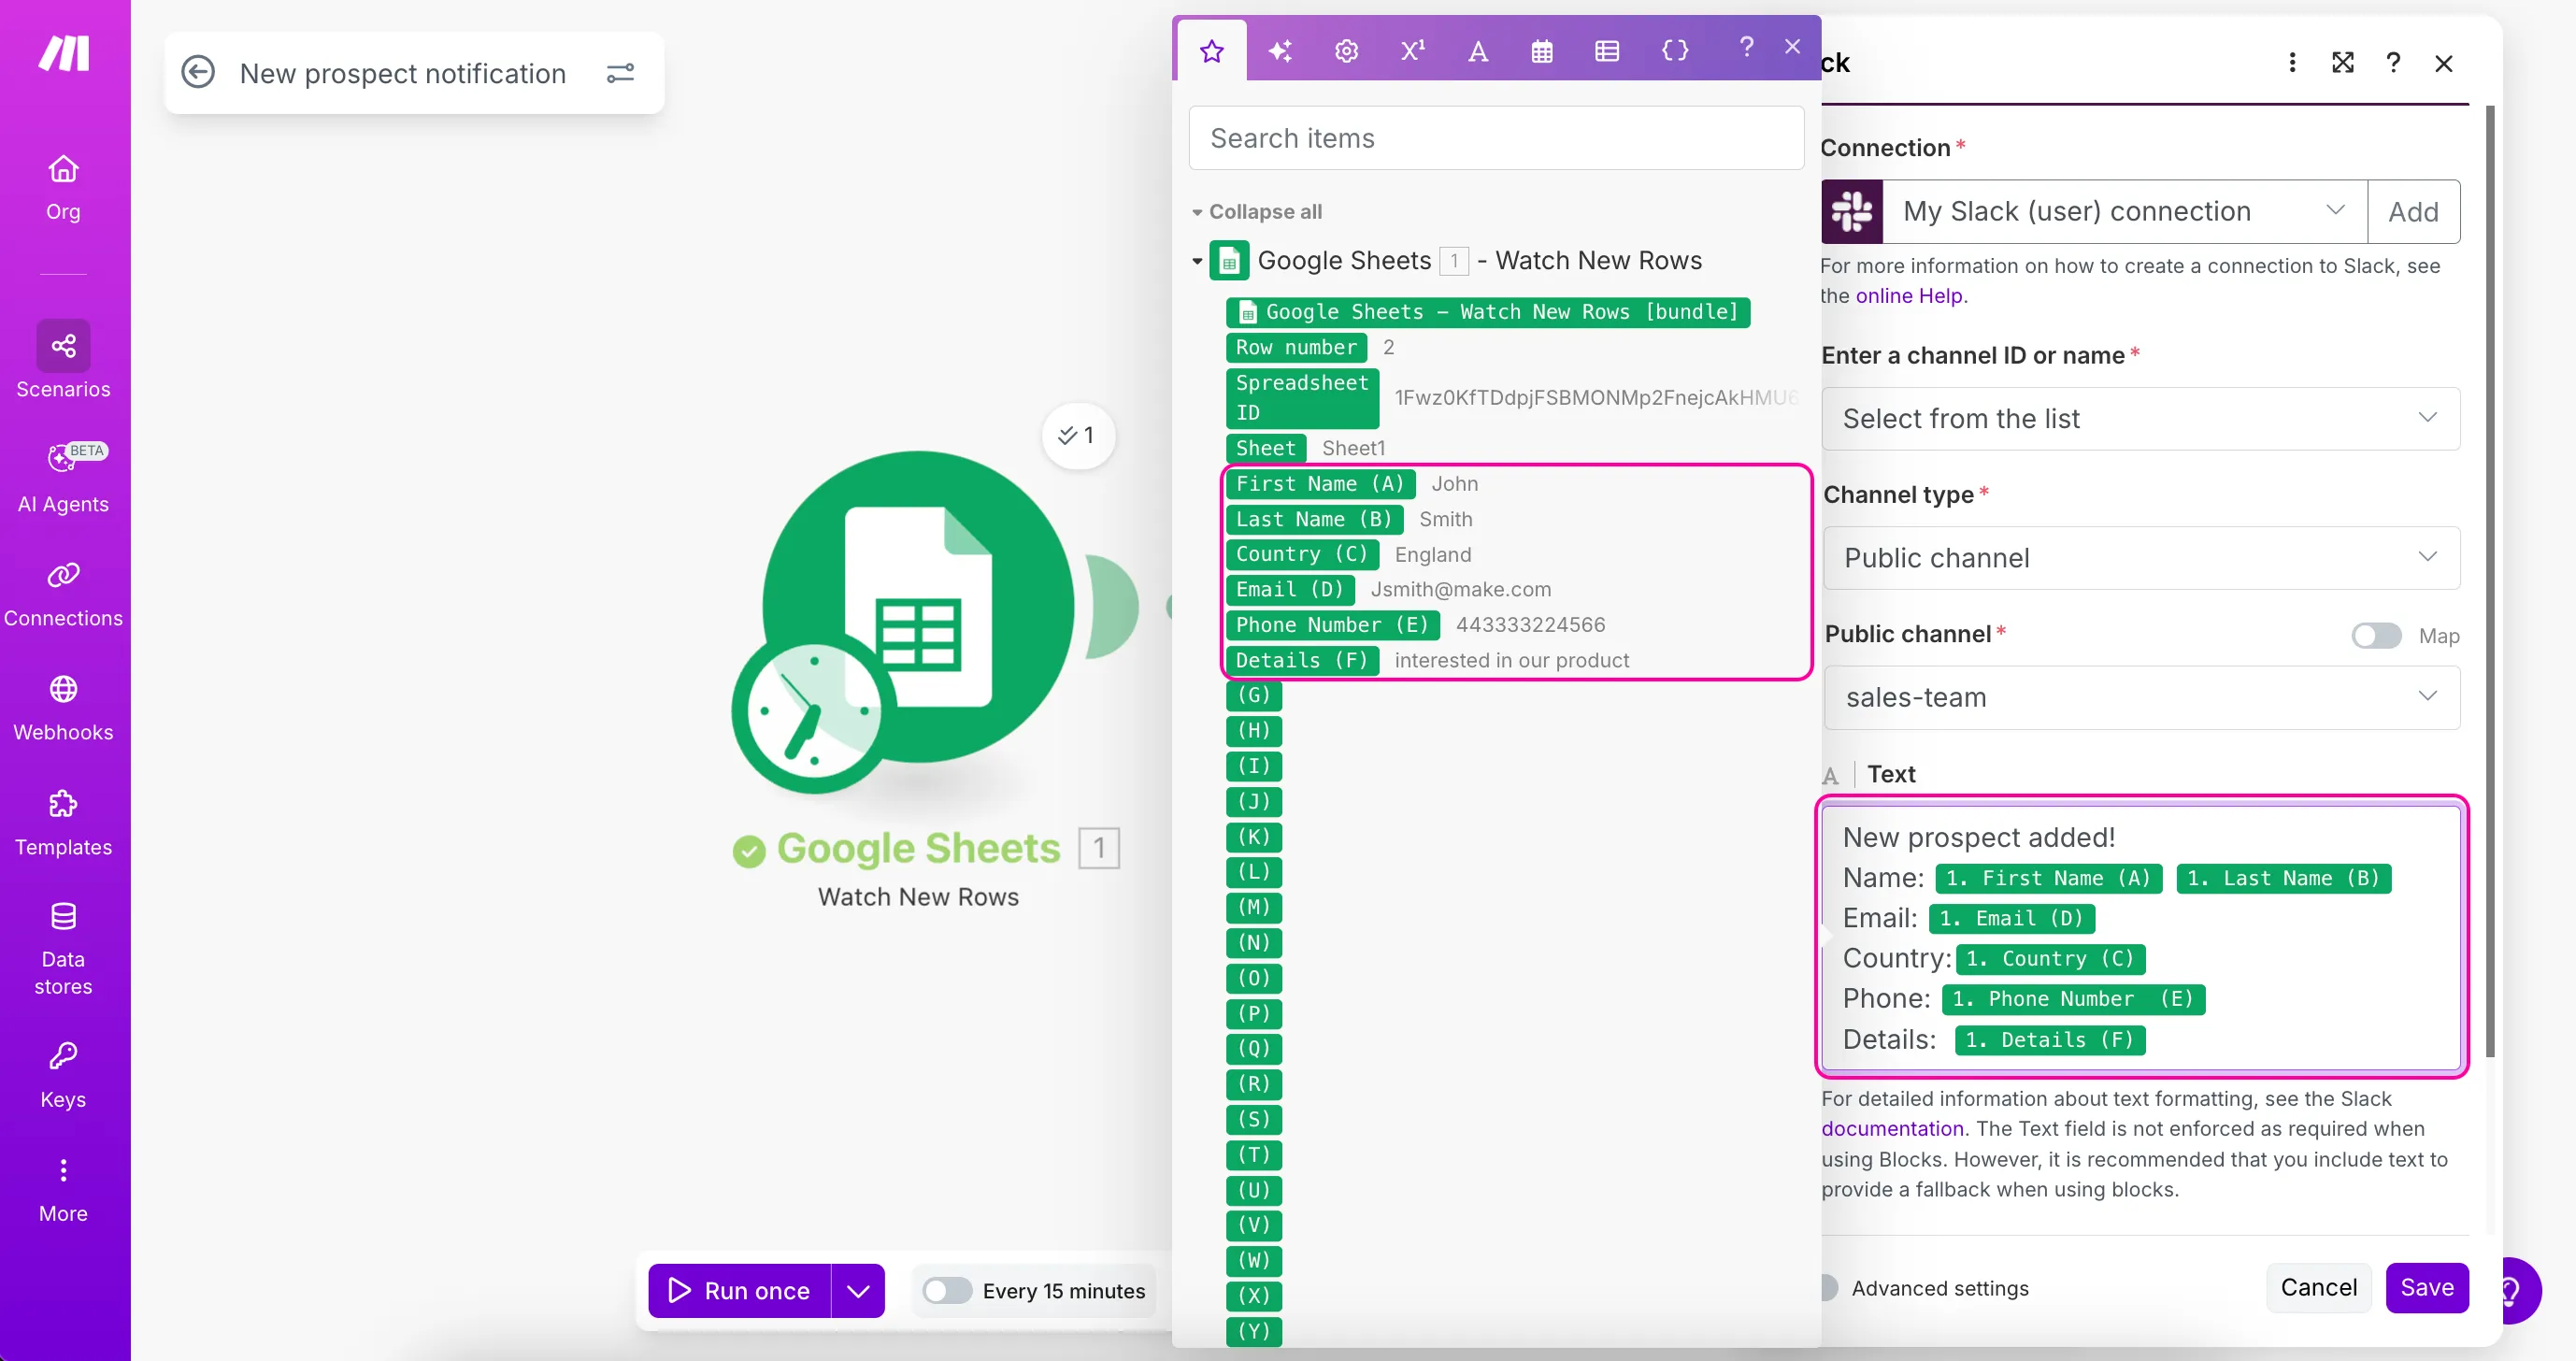Open the Slack module three-dot menu
This screenshot has height=1361, width=2576.
(x=2292, y=63)
